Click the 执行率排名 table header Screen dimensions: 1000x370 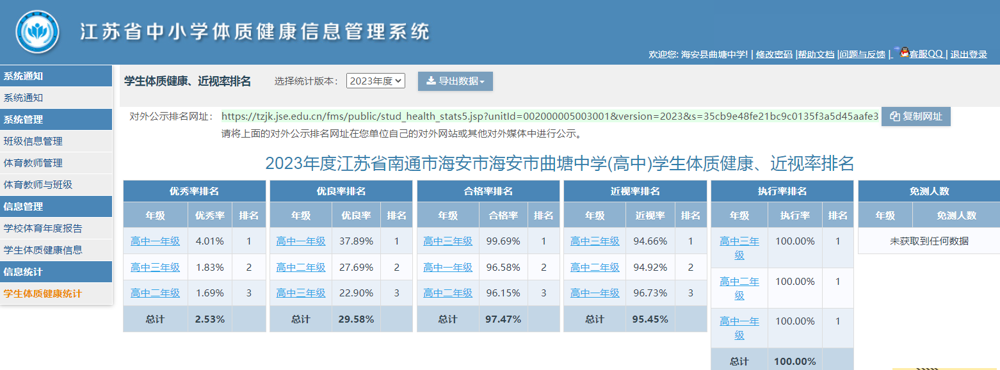click(x=782, y=191)
